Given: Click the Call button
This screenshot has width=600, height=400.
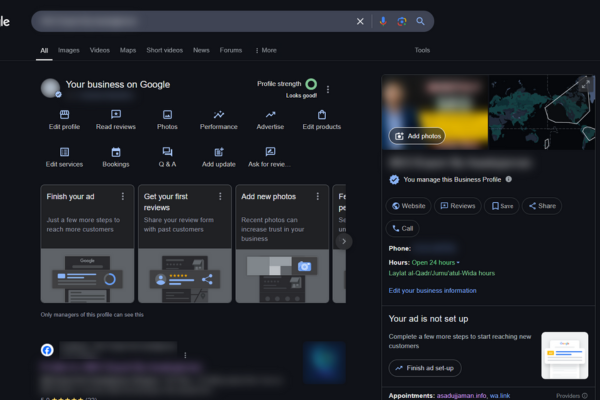Looking at the screenshot, I should (403, 229).
